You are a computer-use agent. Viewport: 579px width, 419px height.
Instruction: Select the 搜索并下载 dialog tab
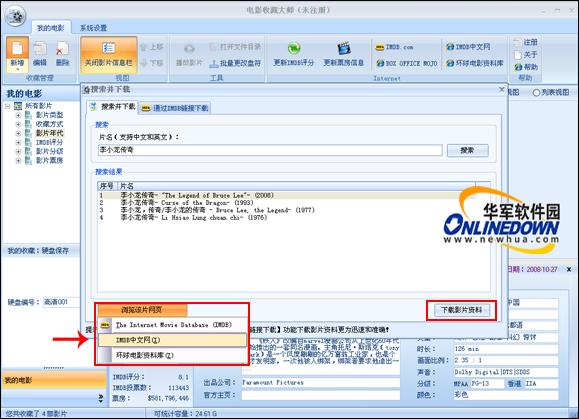click(113, 107)
